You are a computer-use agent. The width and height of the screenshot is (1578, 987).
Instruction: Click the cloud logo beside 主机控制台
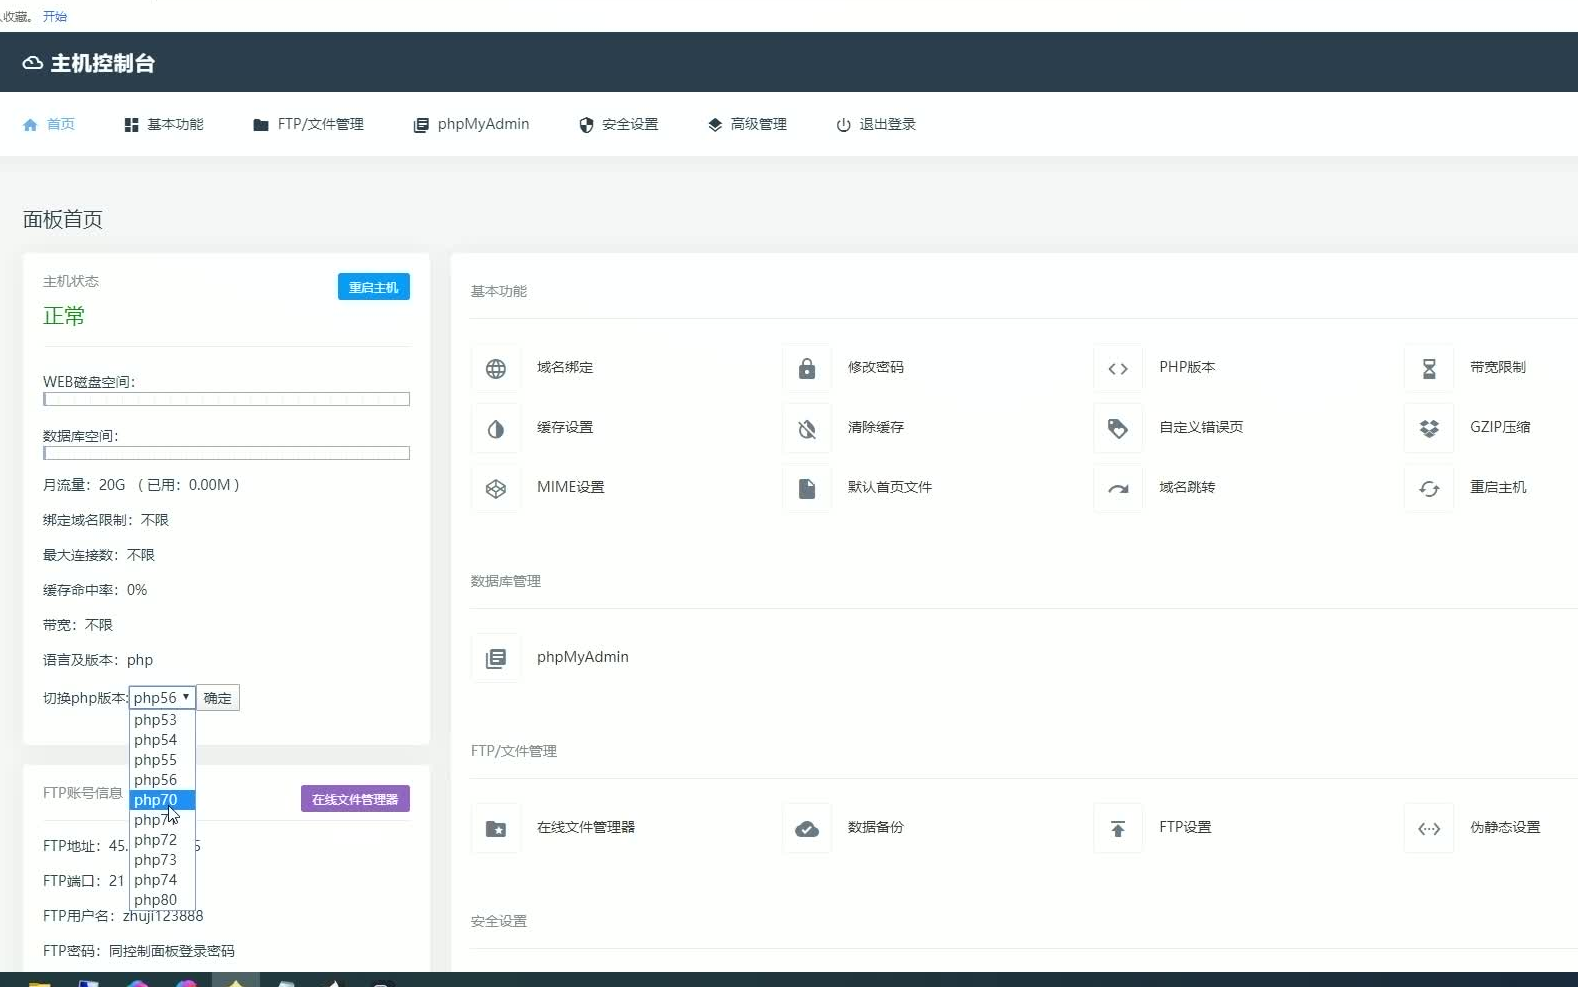click(32, 63)
